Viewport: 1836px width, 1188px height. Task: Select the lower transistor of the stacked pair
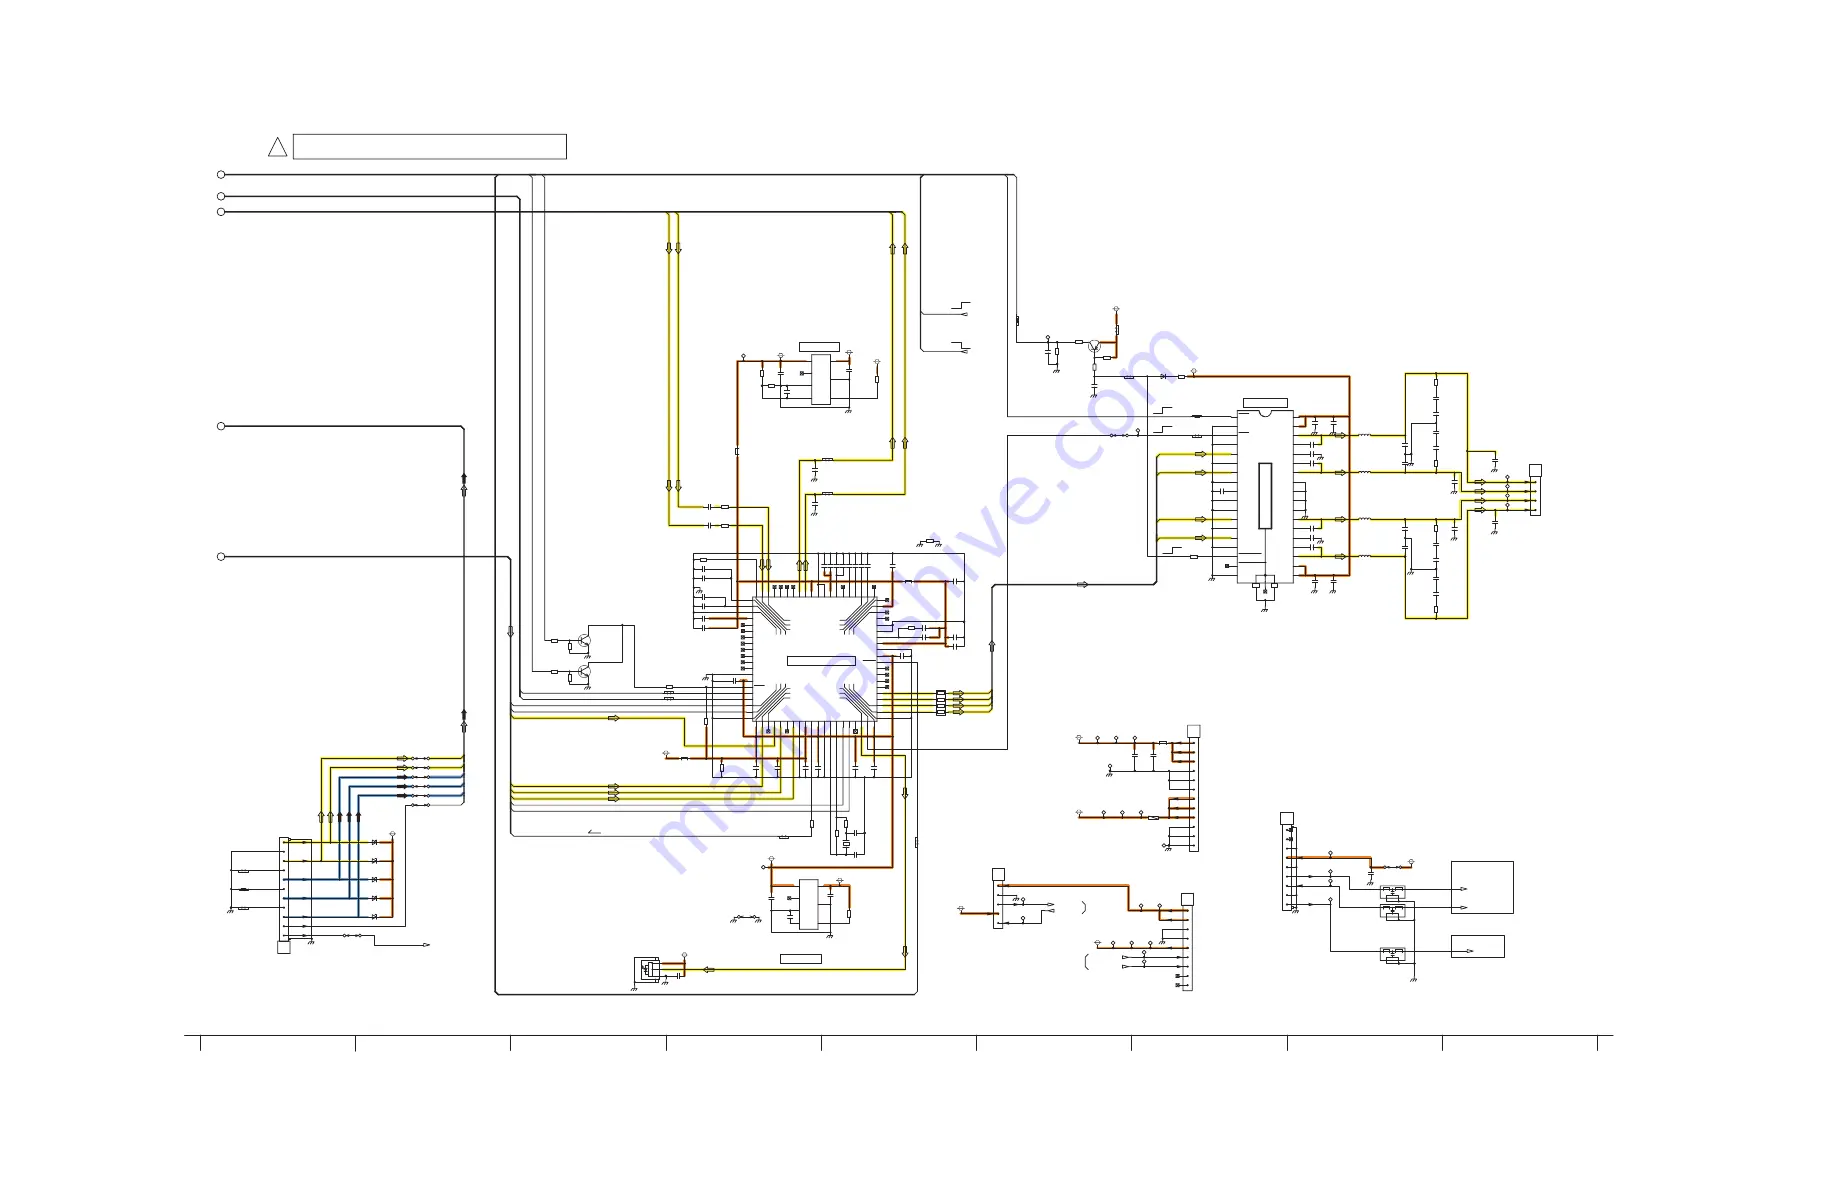pyautogui.click(x=584, y=673)
